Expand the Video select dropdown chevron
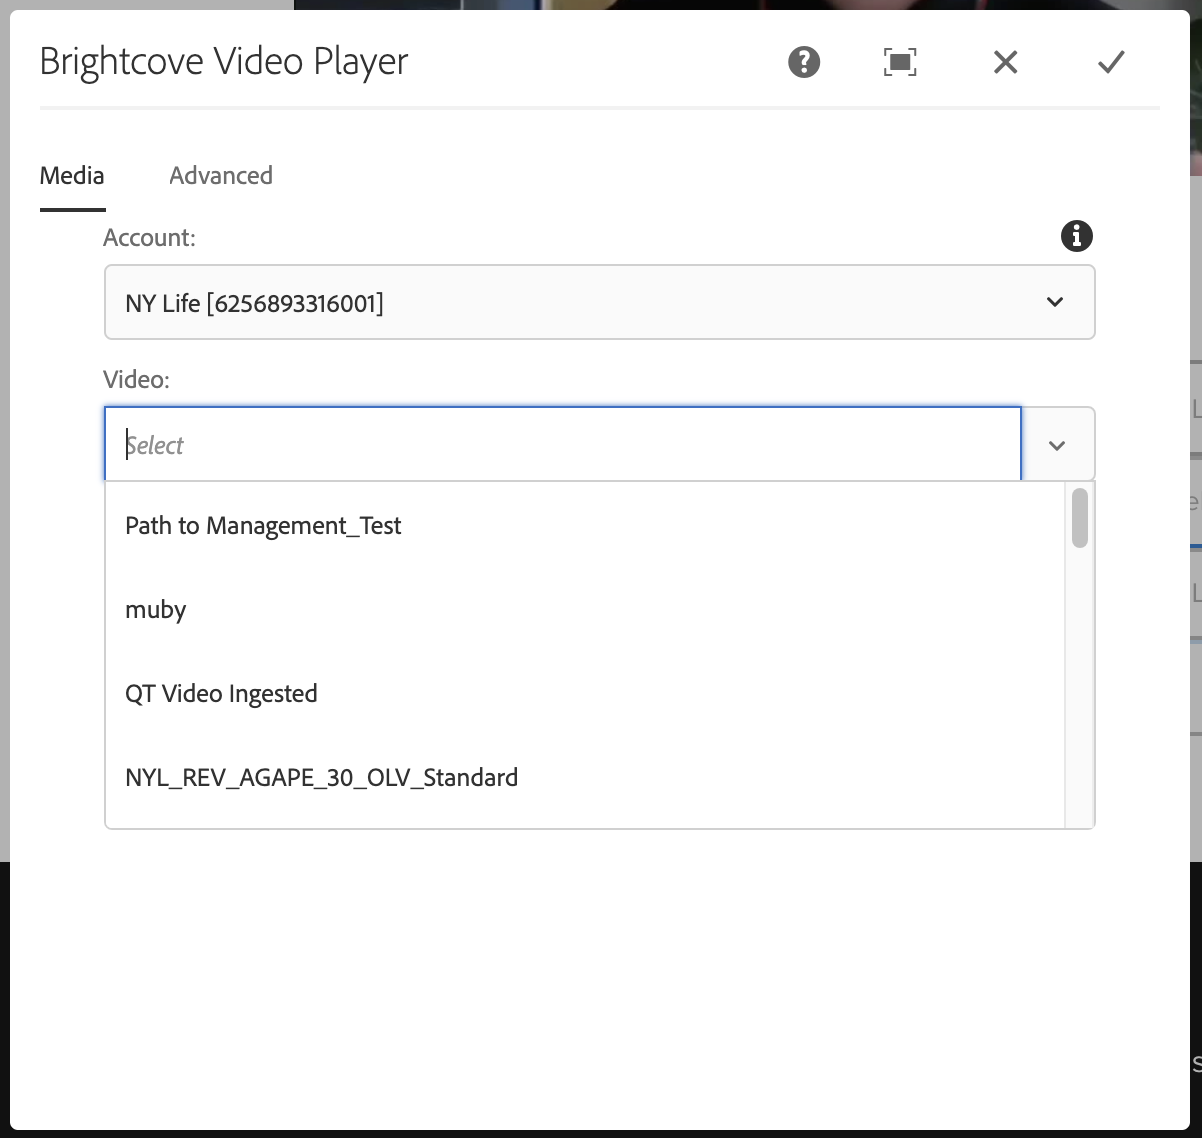 click(x=1057, y=444)
